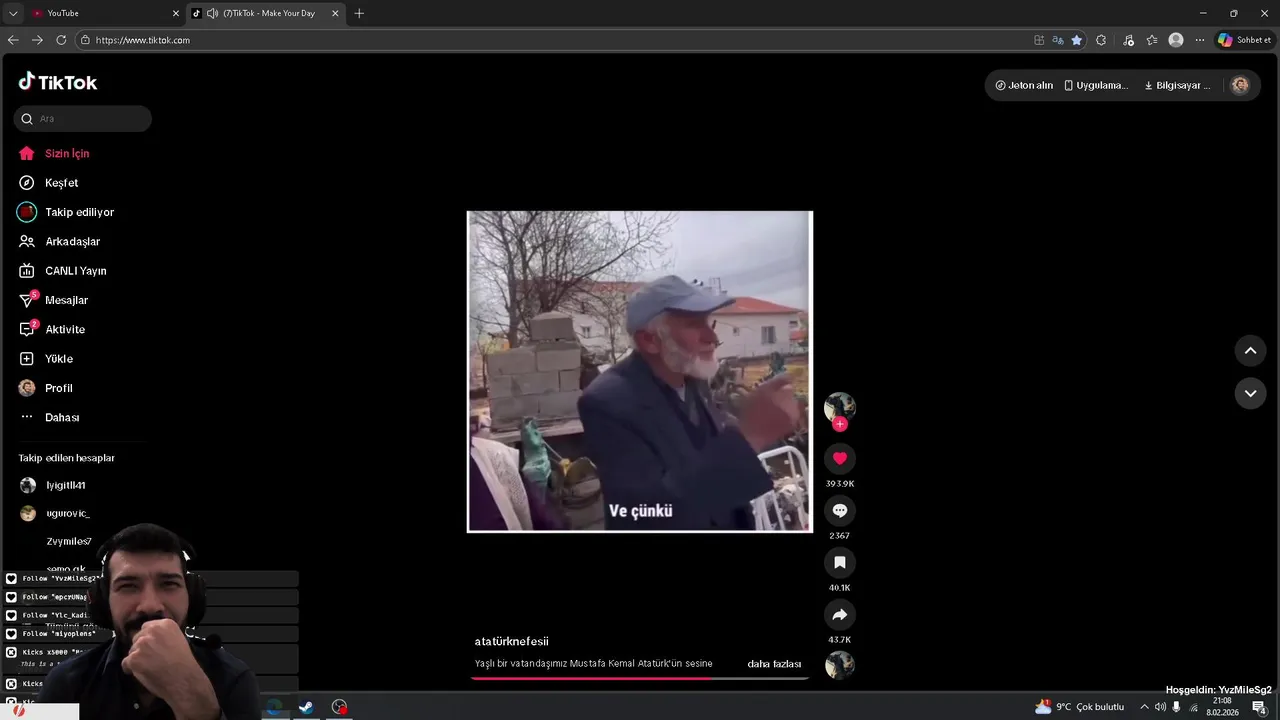Image resolution: width=1280 pixels, height=720 pixels.
Task: Follow creator with red plus button
Action: coord(840,424)
